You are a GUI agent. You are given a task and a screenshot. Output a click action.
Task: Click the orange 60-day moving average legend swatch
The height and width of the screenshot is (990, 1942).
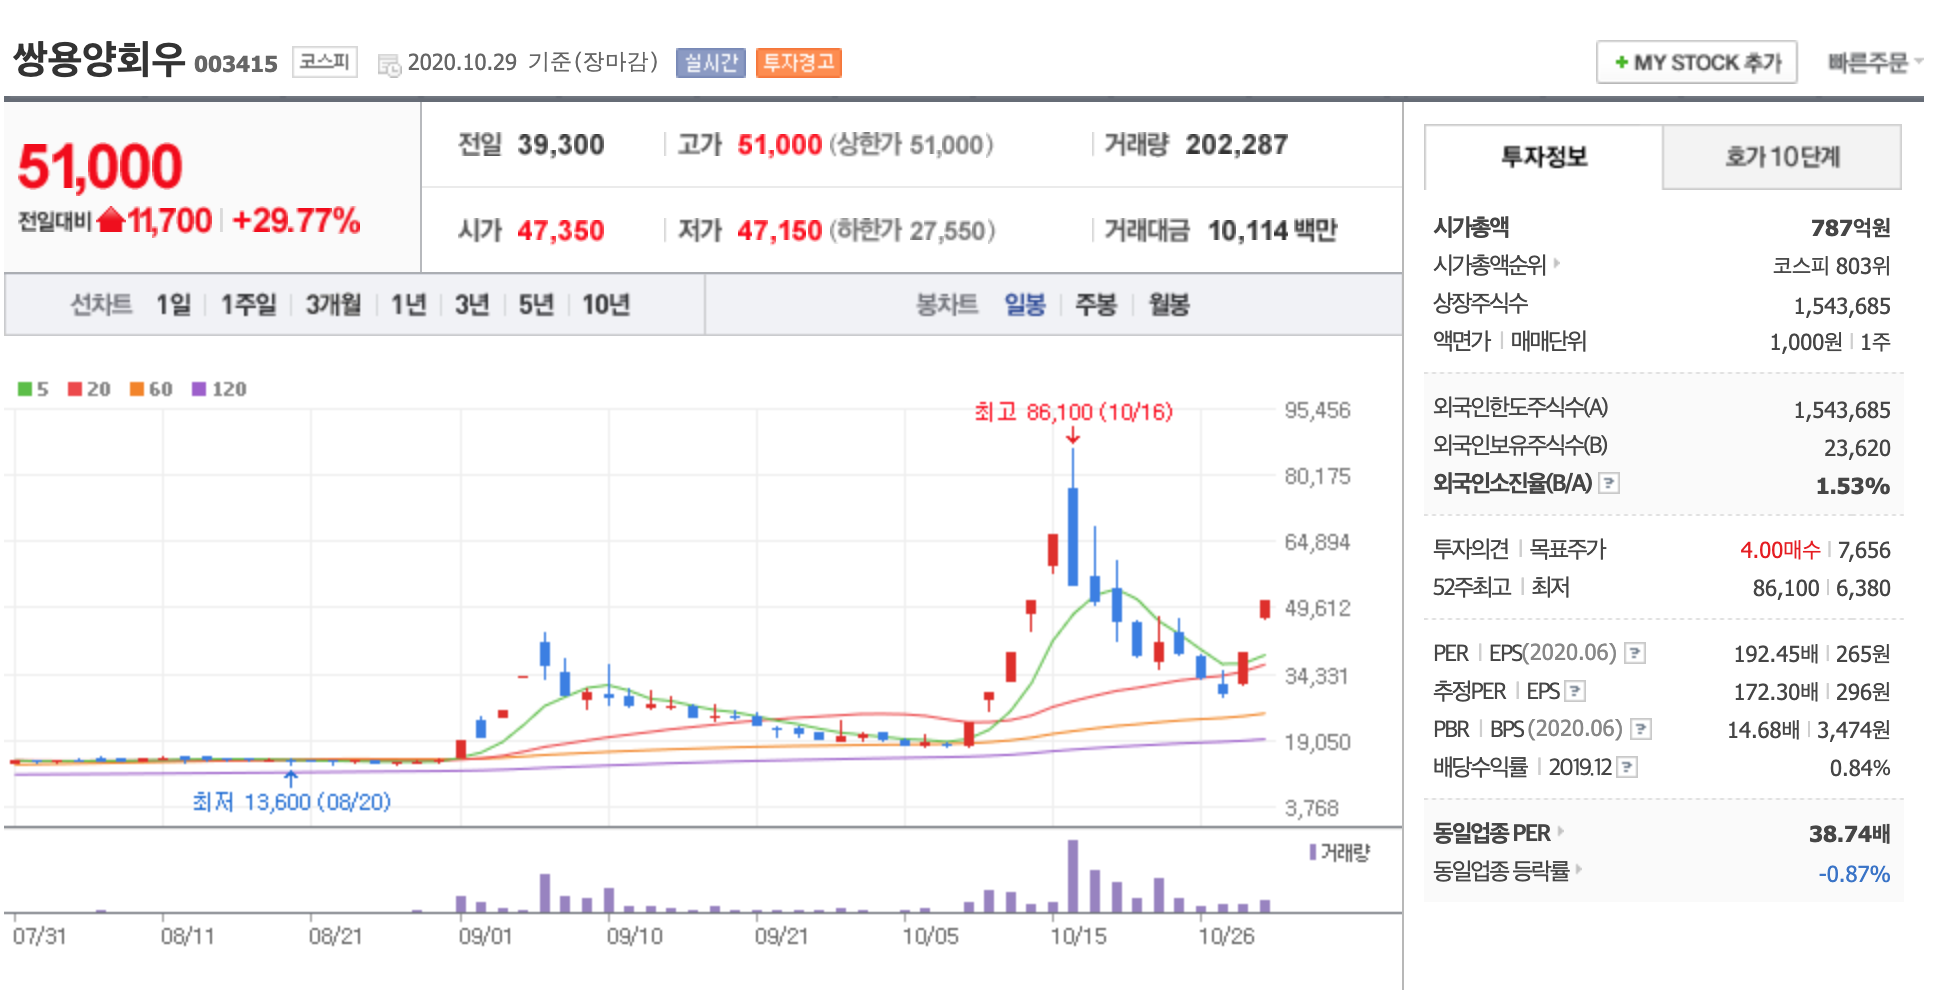click(137, 389)
